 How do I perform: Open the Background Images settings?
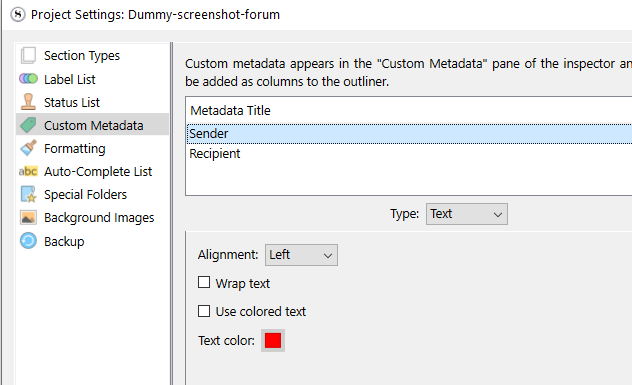(99, 218)
